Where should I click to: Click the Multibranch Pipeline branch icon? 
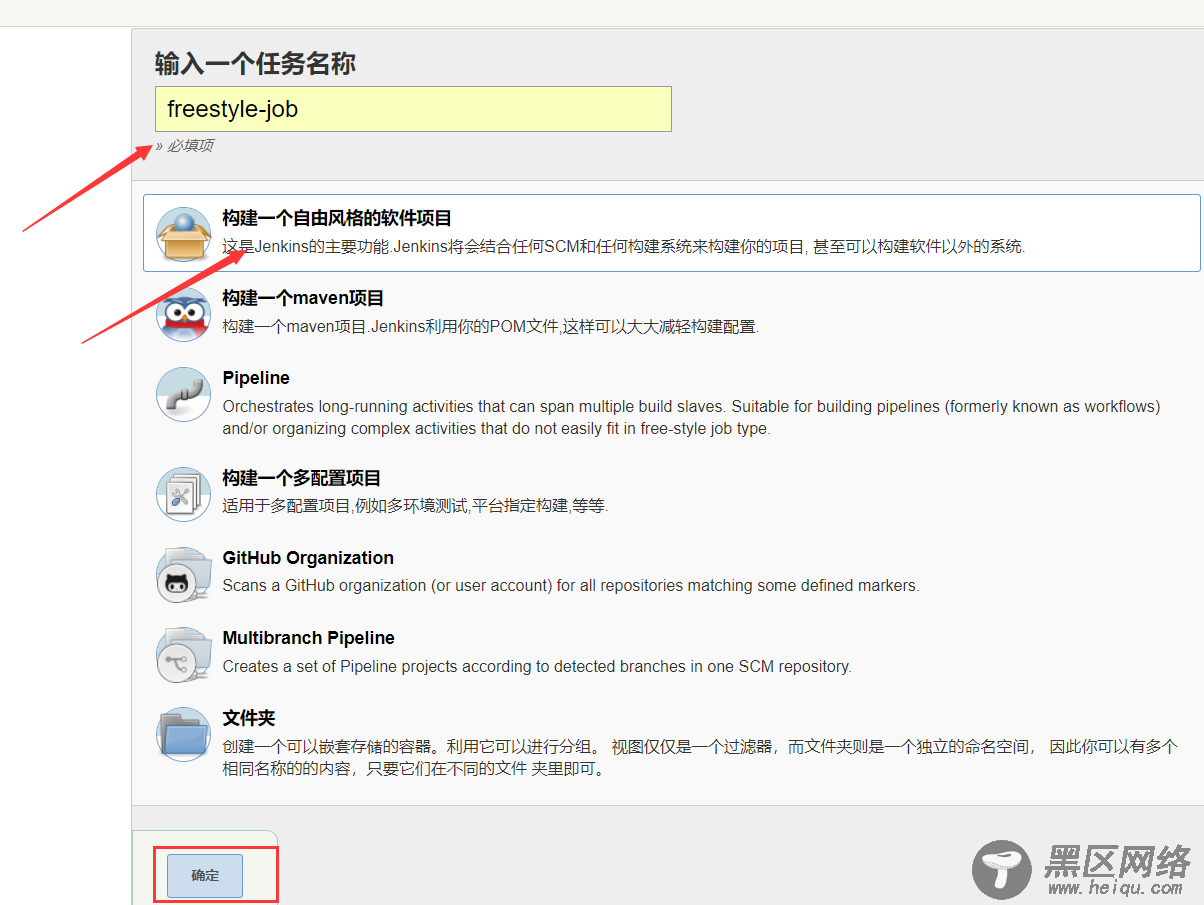[183, 654]
